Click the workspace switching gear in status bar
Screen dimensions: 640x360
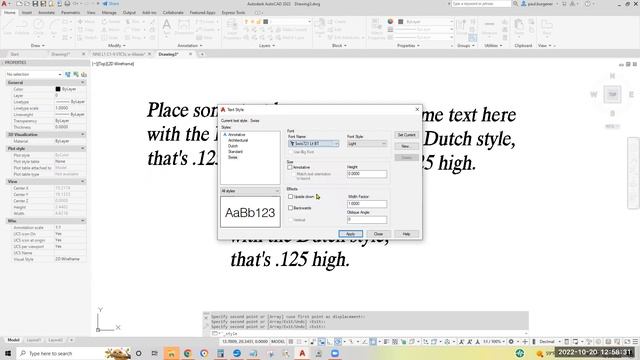pos(511,341)
